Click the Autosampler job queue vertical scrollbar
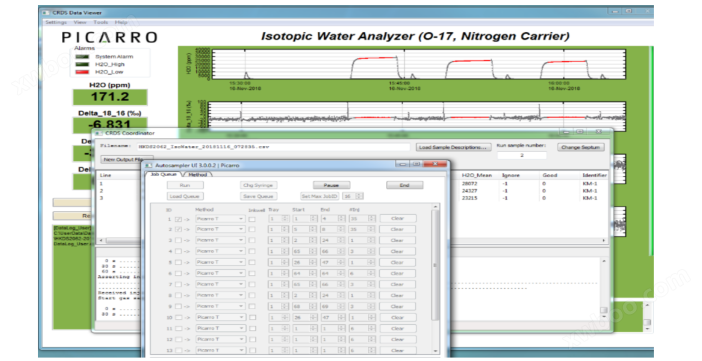The height and width of the screenshot is (361, 702). (x=435, y=279)
